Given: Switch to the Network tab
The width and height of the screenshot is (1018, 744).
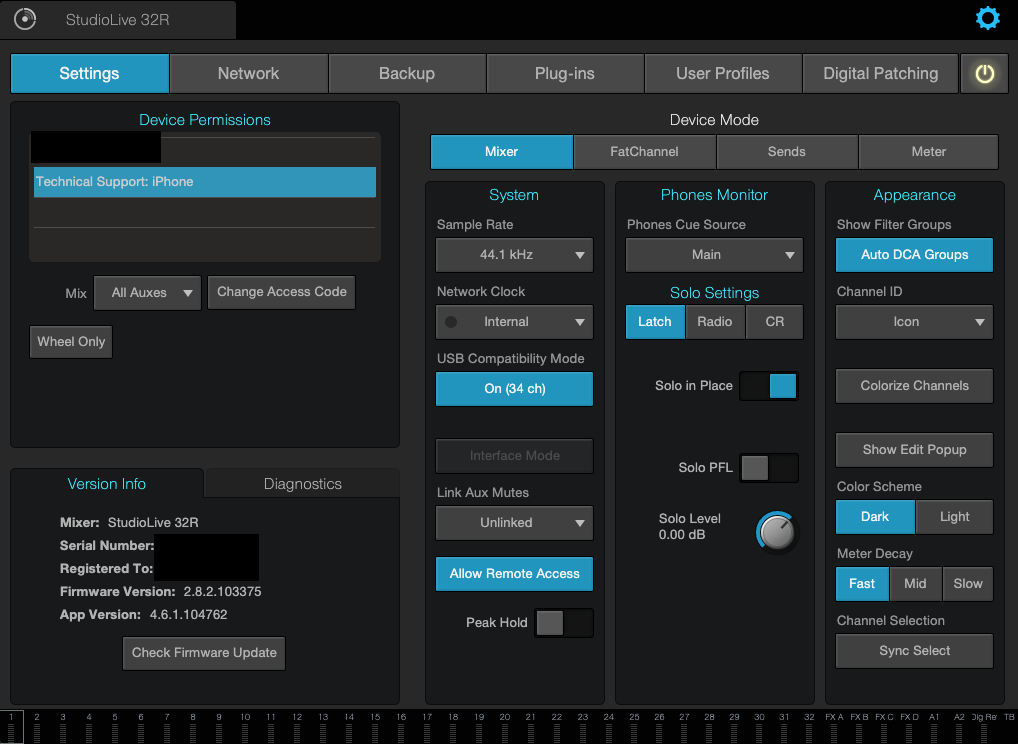Looking at the screenshot, I should (x=249, y=73).
